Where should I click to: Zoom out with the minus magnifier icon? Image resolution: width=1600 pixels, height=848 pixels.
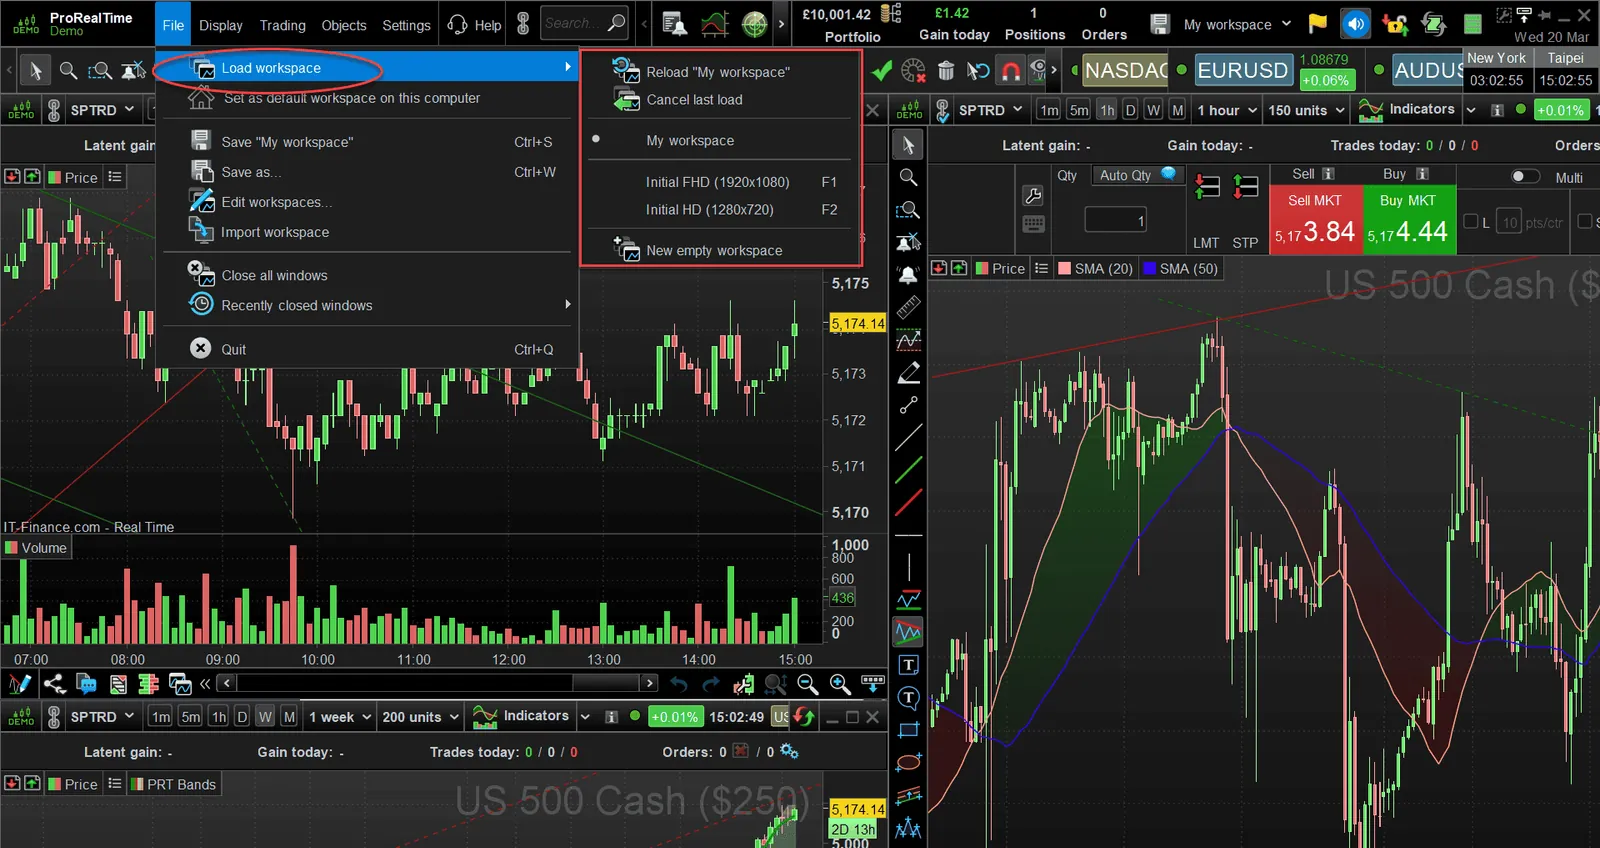[x=808, y=684]
